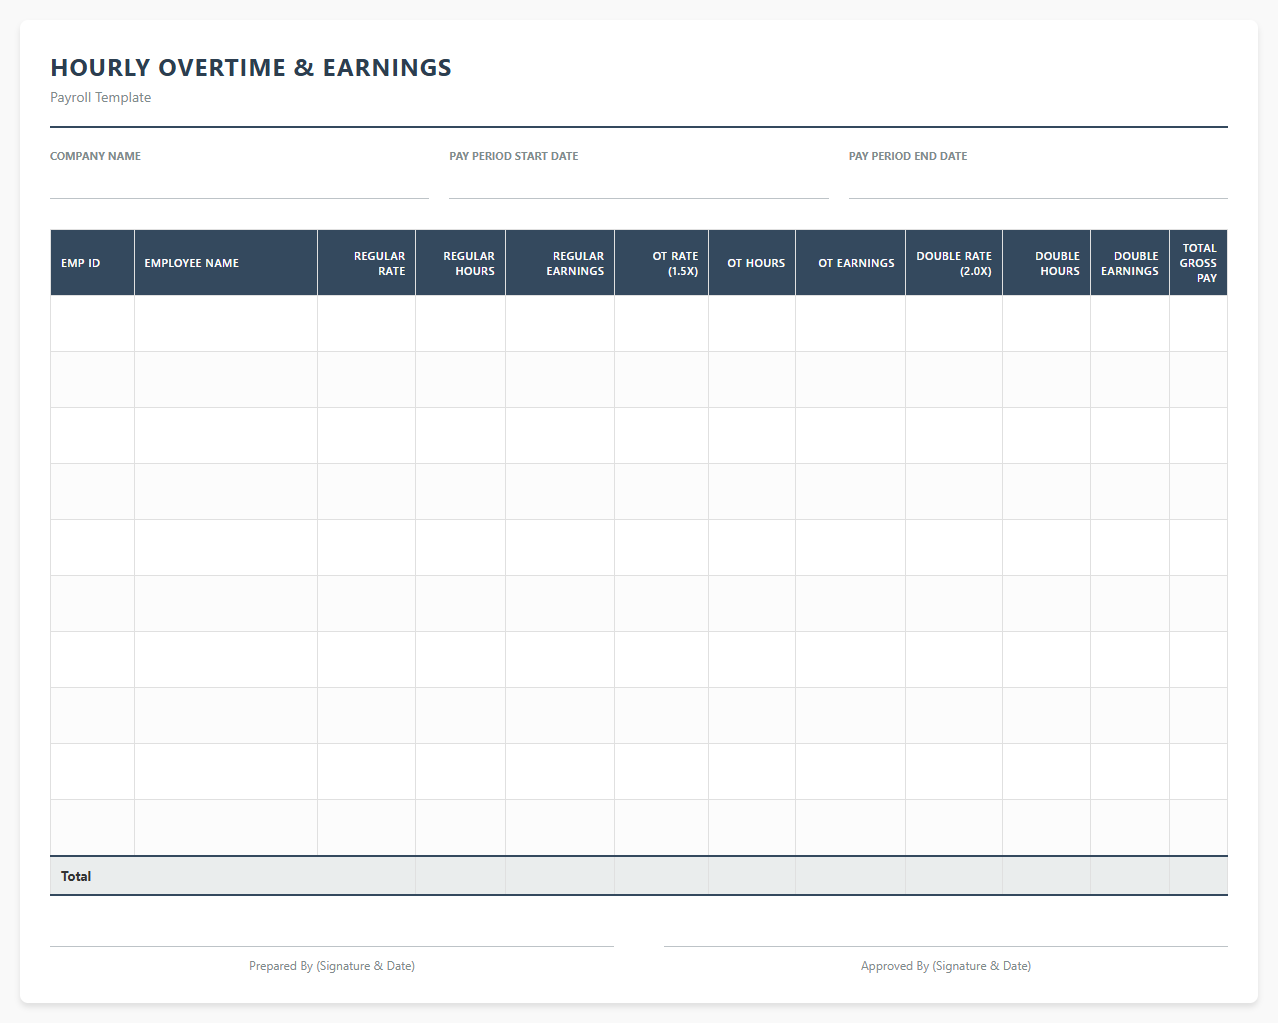
Task: Click the Approved By signature line
Action: [946, 946]
